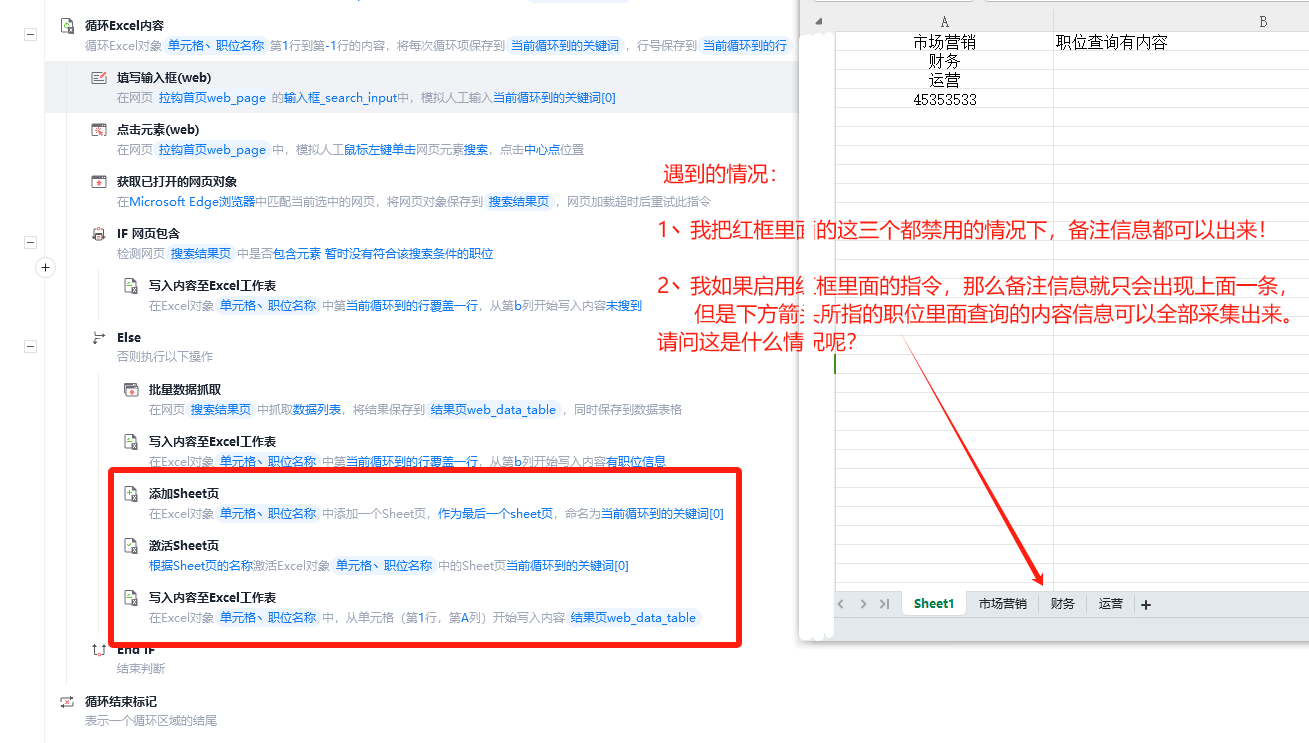Click the 获取已打开的网页对象 step icon

click(99, 182)
